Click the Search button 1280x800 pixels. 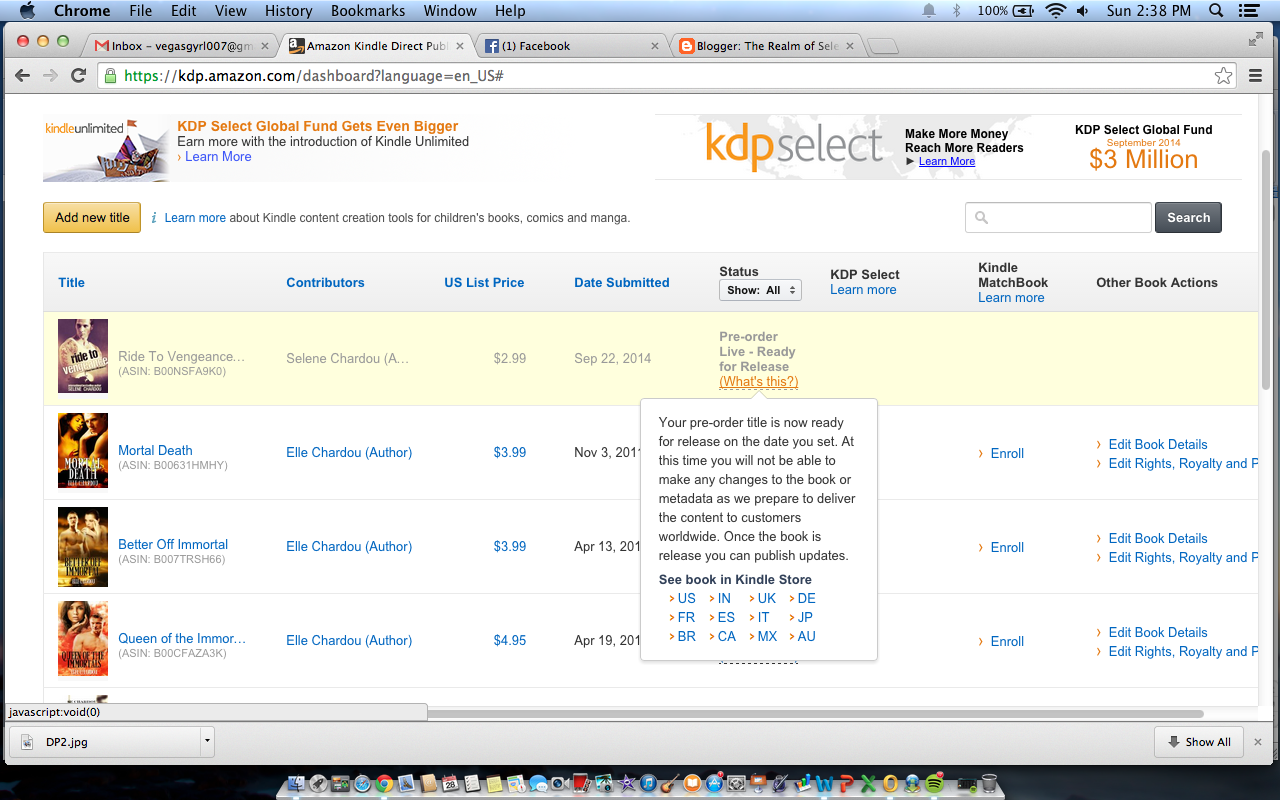pos(1188,218)
